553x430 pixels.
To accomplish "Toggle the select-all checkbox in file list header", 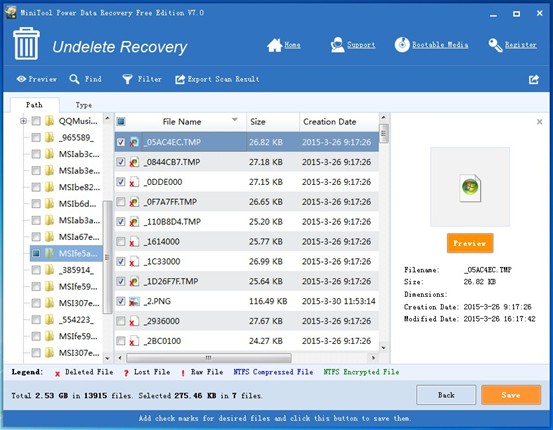I will pyautogui.click(x=121, y=122).
